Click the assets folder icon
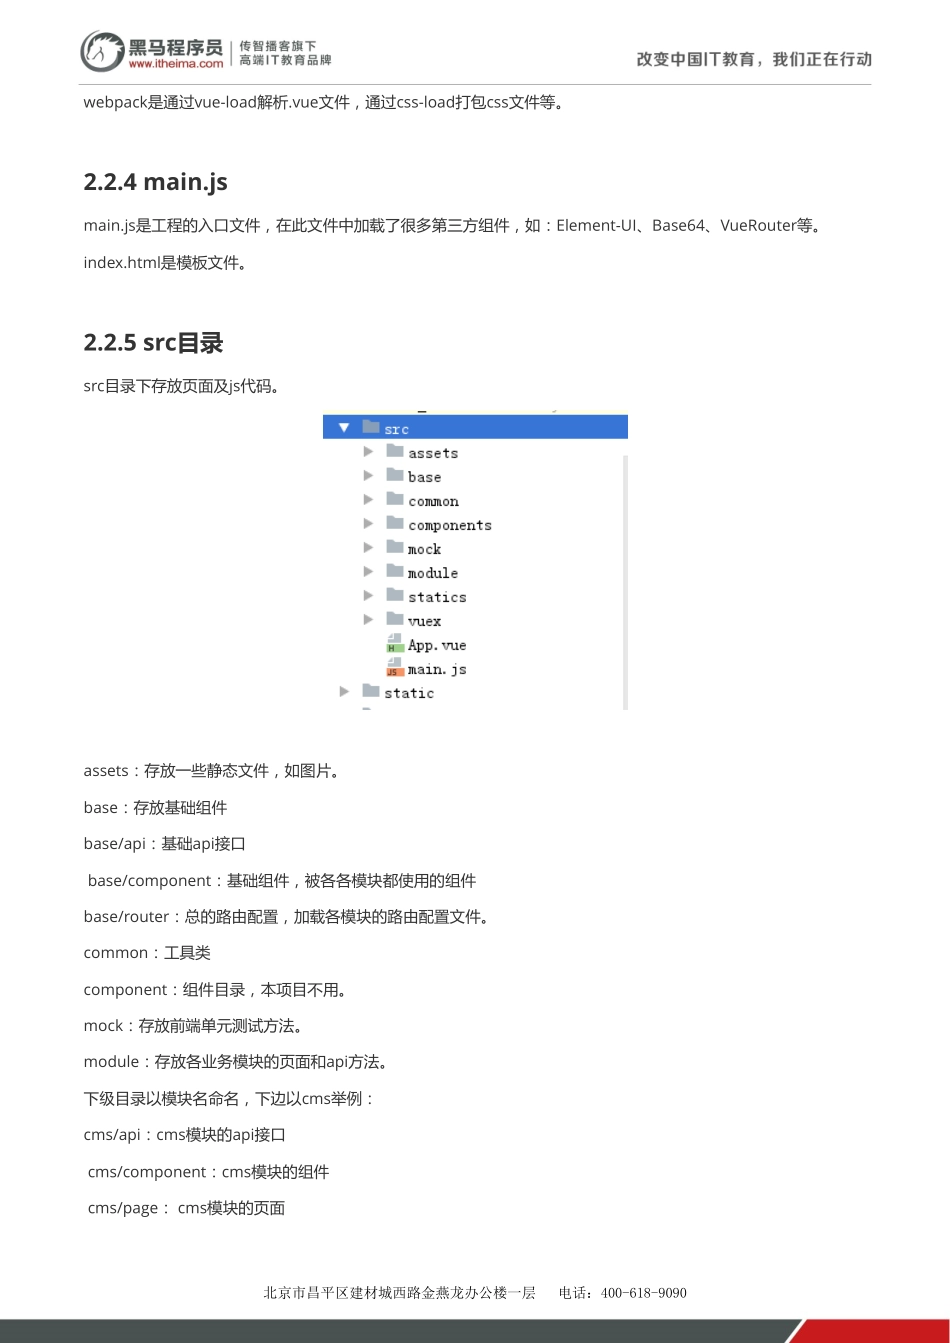The height and width of the screenshot is (1343, 950). point(392,452)
